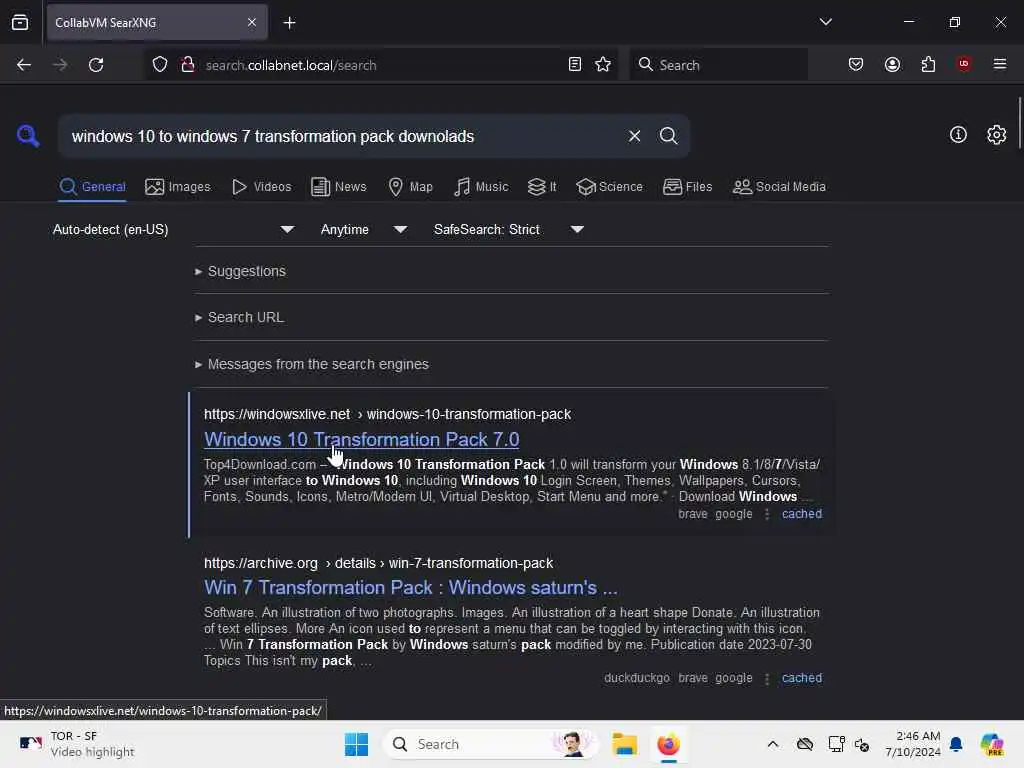Open SearXNG preferences gear
Viewport: 1024px width, 768px height.
(996, 135)
